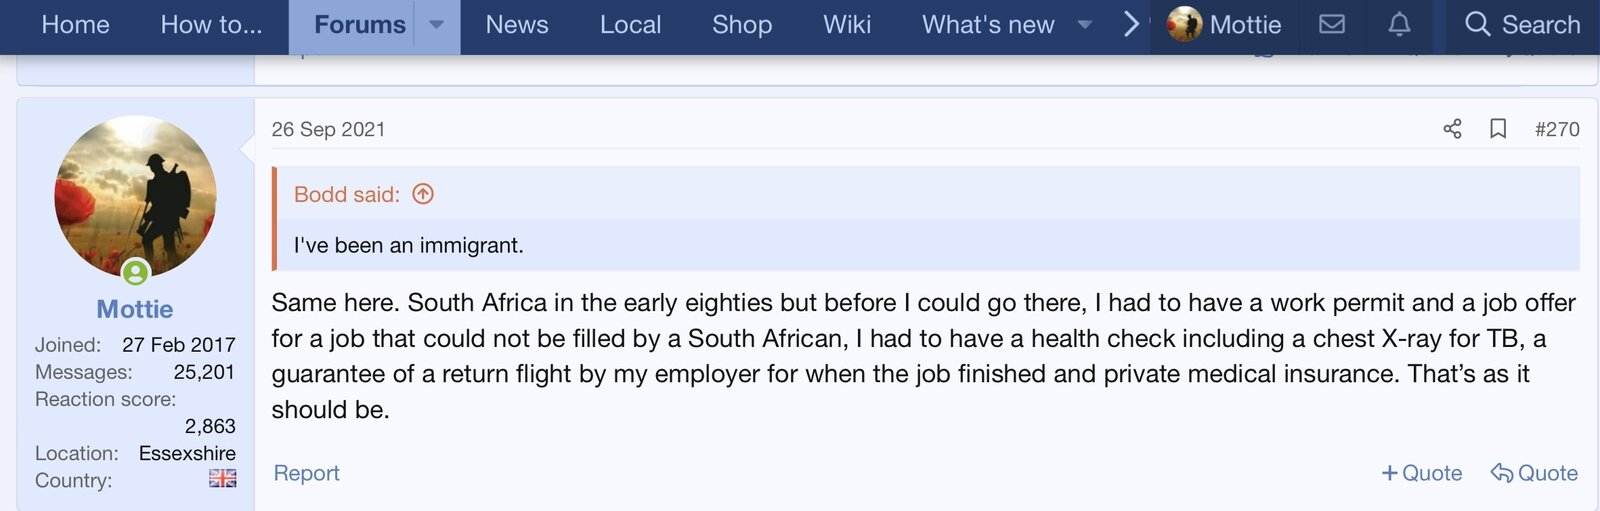Open the News menu item
The height and width of the screenshot is (511, 1600).
coord(517,25)
